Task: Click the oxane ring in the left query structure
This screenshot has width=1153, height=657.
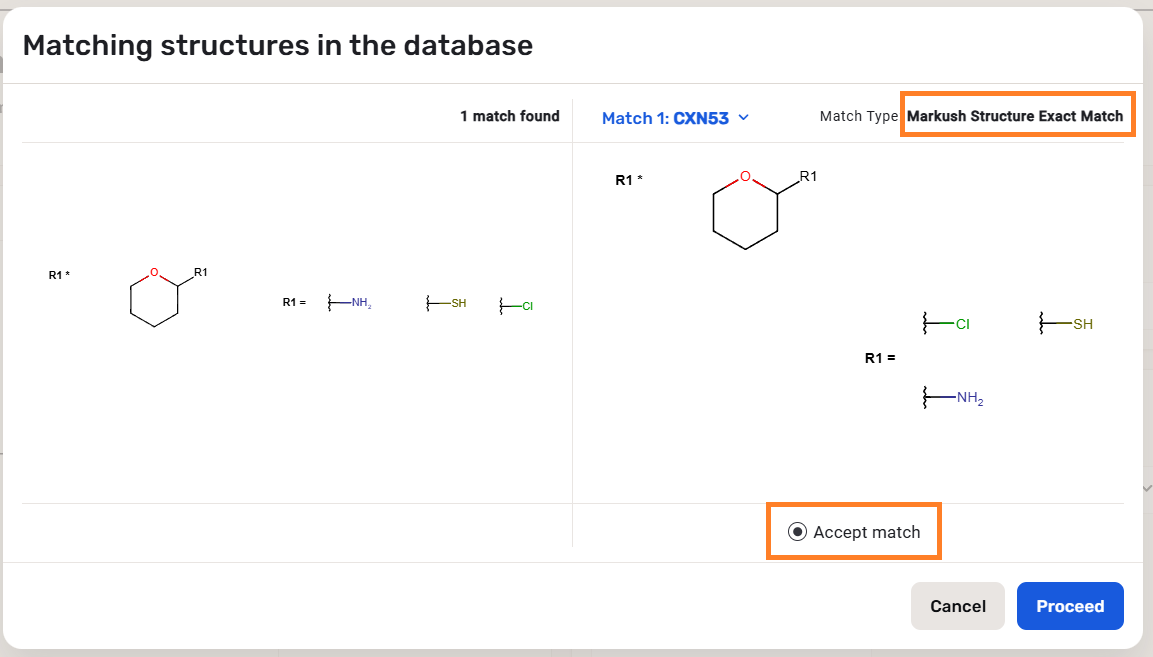Action: pyautogui.click(x=154, y=297)
